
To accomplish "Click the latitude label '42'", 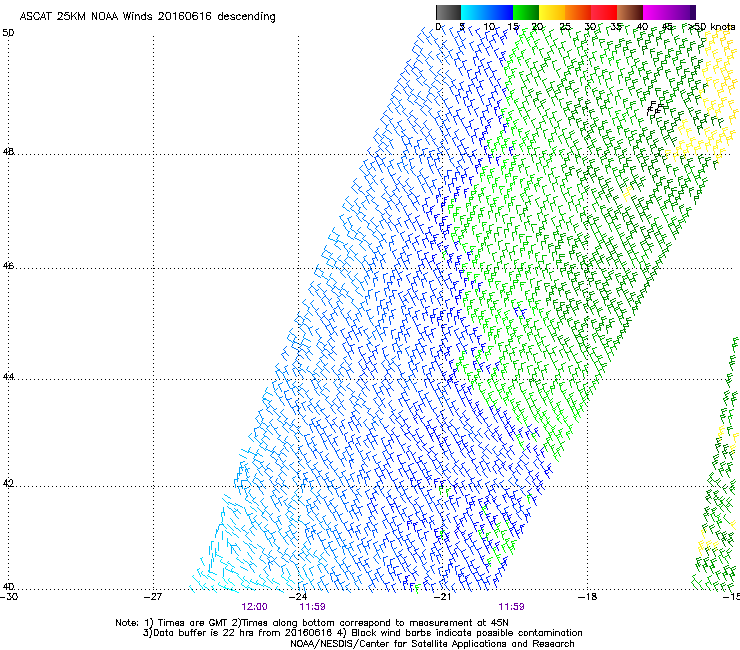I will click(x=8, y=484).
